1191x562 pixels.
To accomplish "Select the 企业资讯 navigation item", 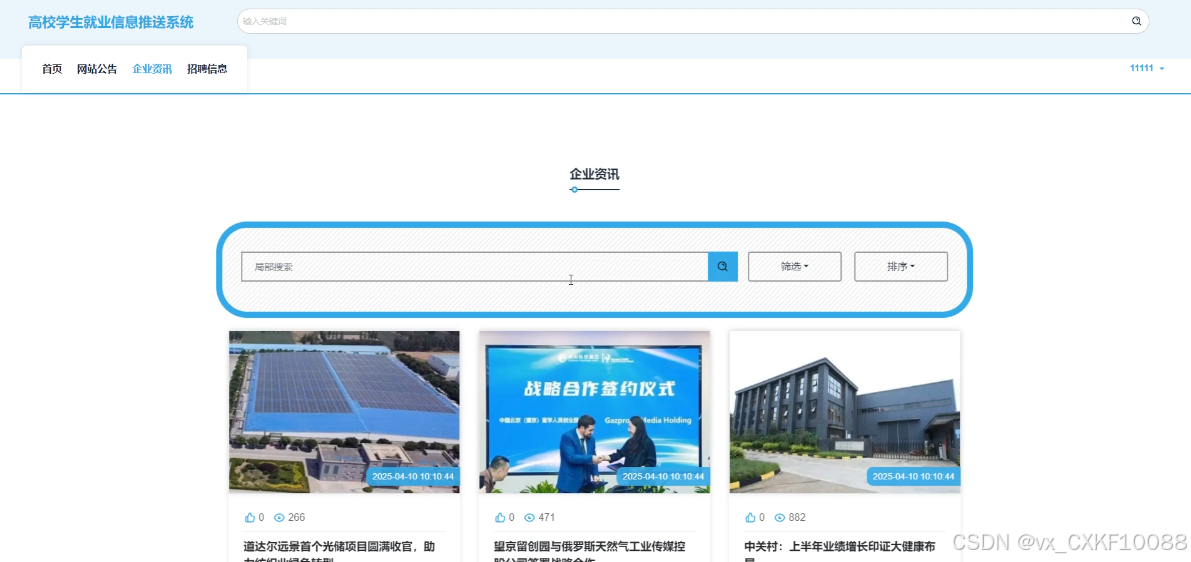I will tap(152, 69).
